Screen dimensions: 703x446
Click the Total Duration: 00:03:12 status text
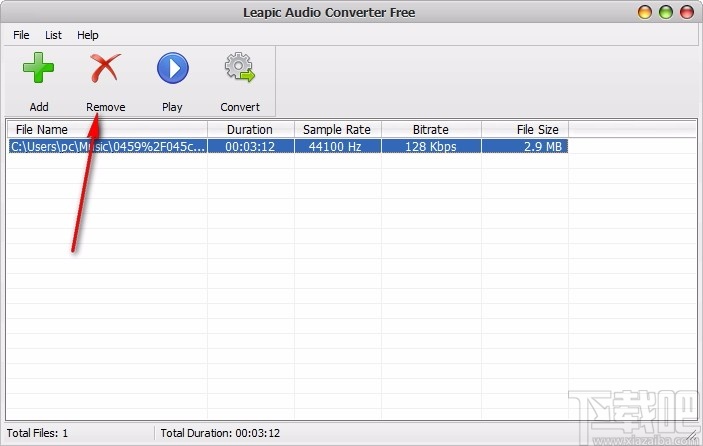220,433
